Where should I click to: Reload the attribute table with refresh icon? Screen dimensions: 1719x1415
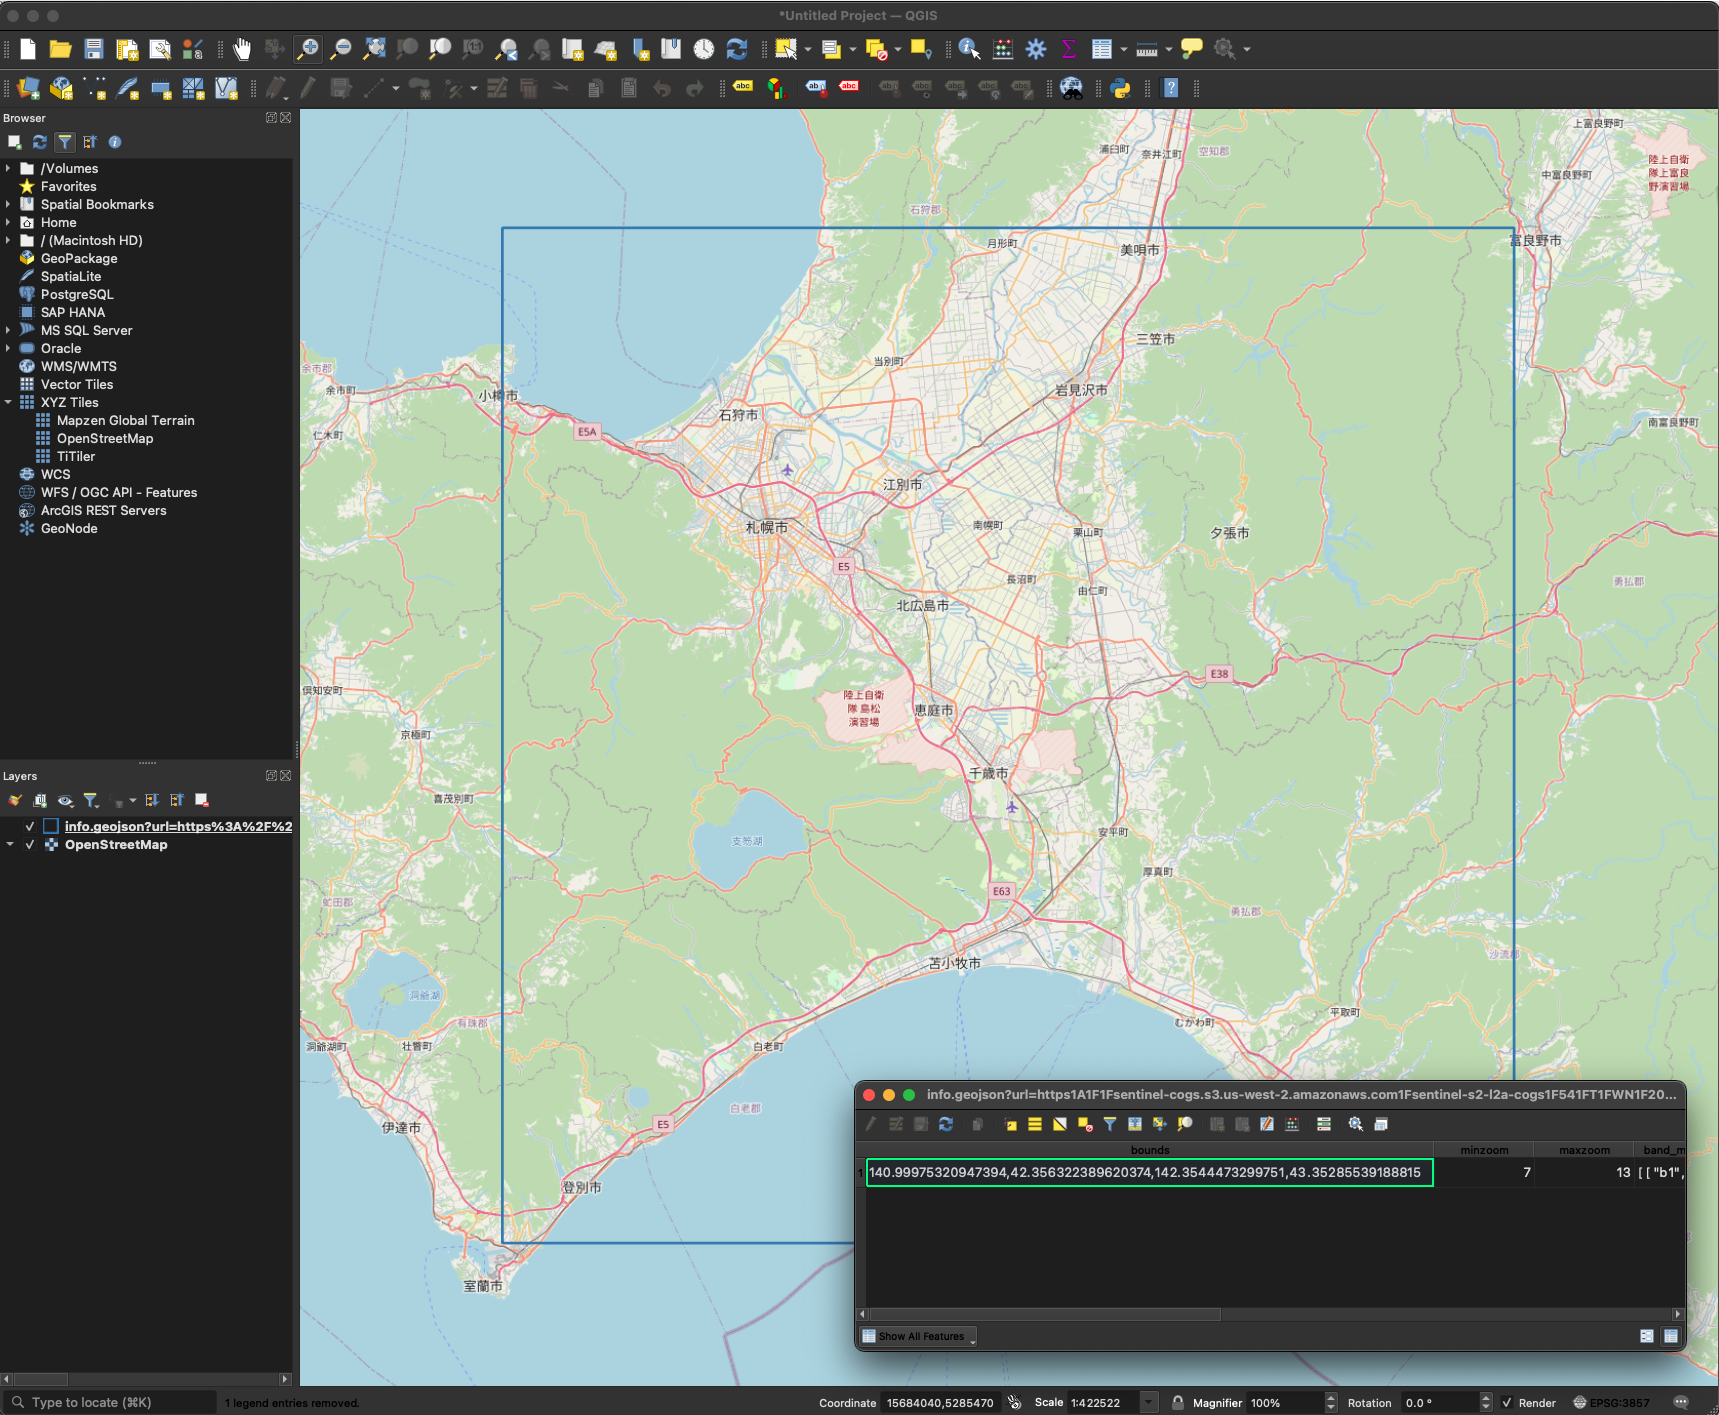[946, 1124]
